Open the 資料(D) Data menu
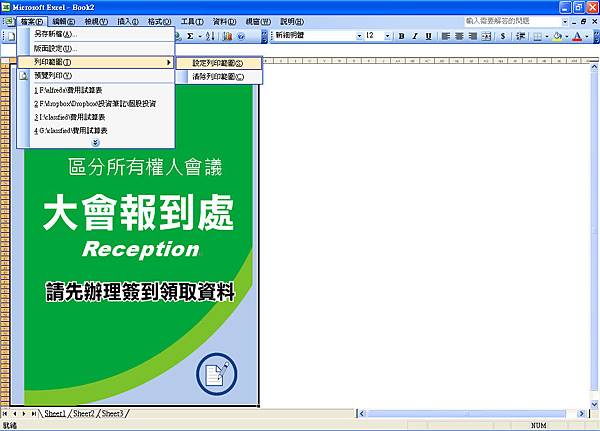This screenshot has width=600, height=431. (224, 22)
